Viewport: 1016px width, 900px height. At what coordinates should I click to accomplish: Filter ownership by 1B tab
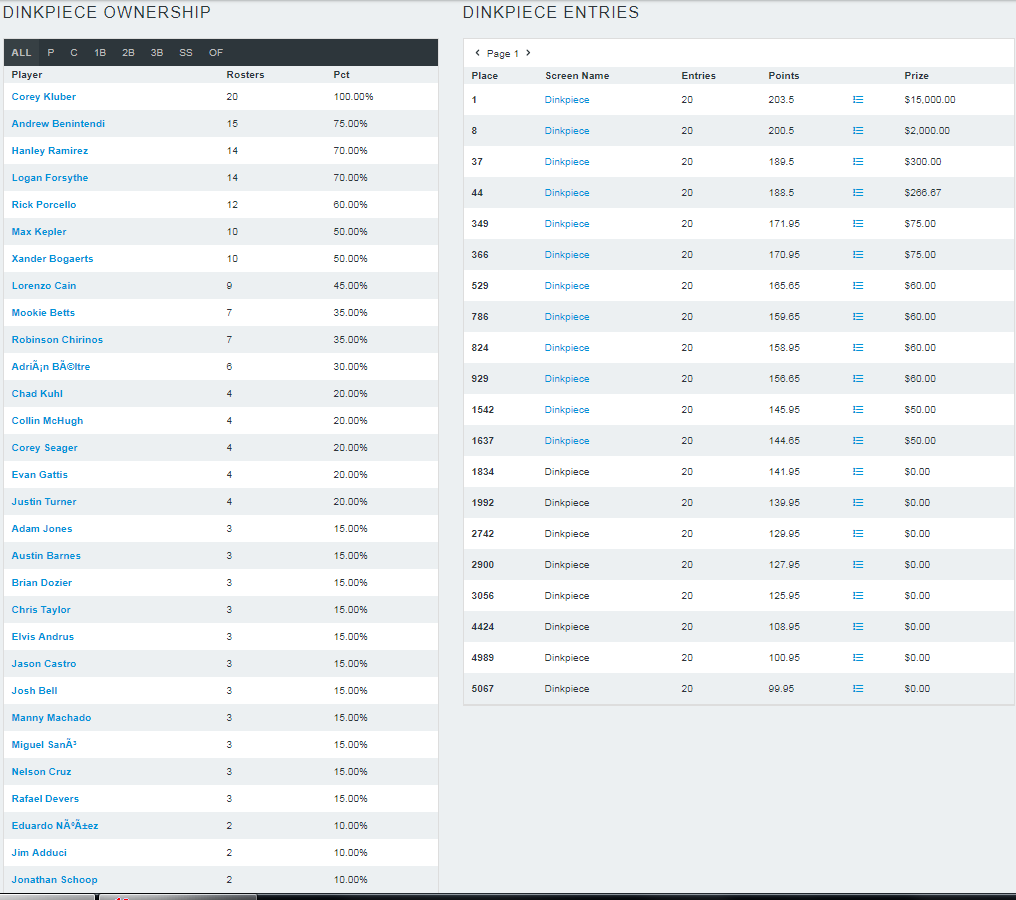pyautogui.click(x=100, y=52)
